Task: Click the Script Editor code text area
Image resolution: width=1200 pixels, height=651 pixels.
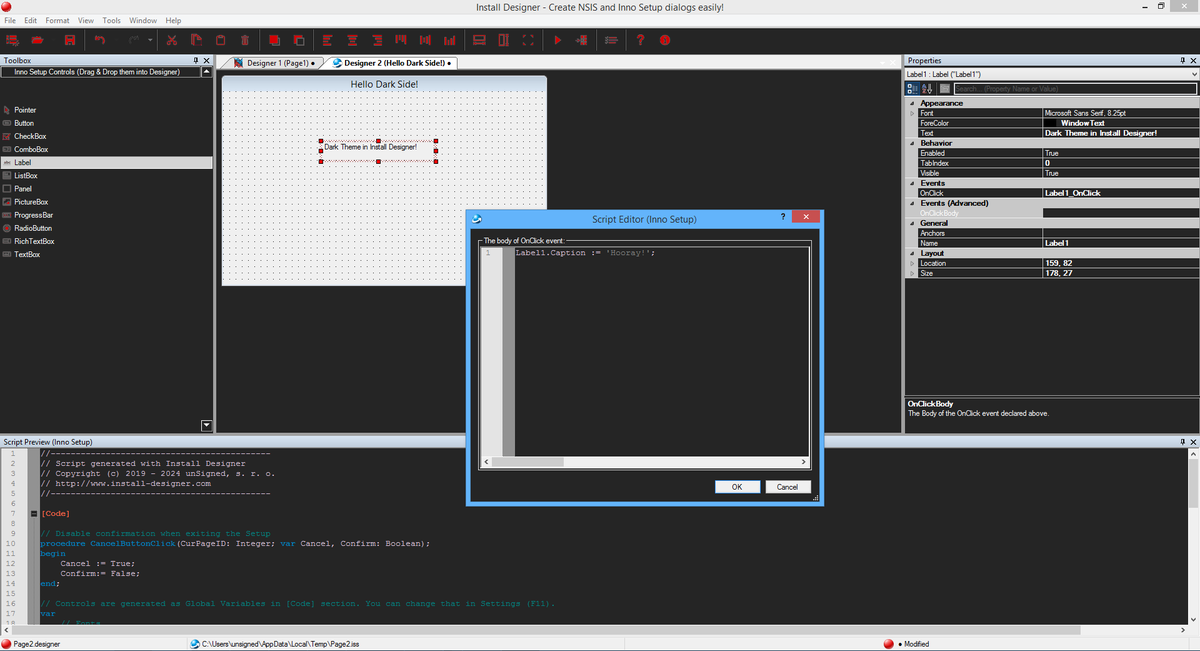Action: [660, 352]
